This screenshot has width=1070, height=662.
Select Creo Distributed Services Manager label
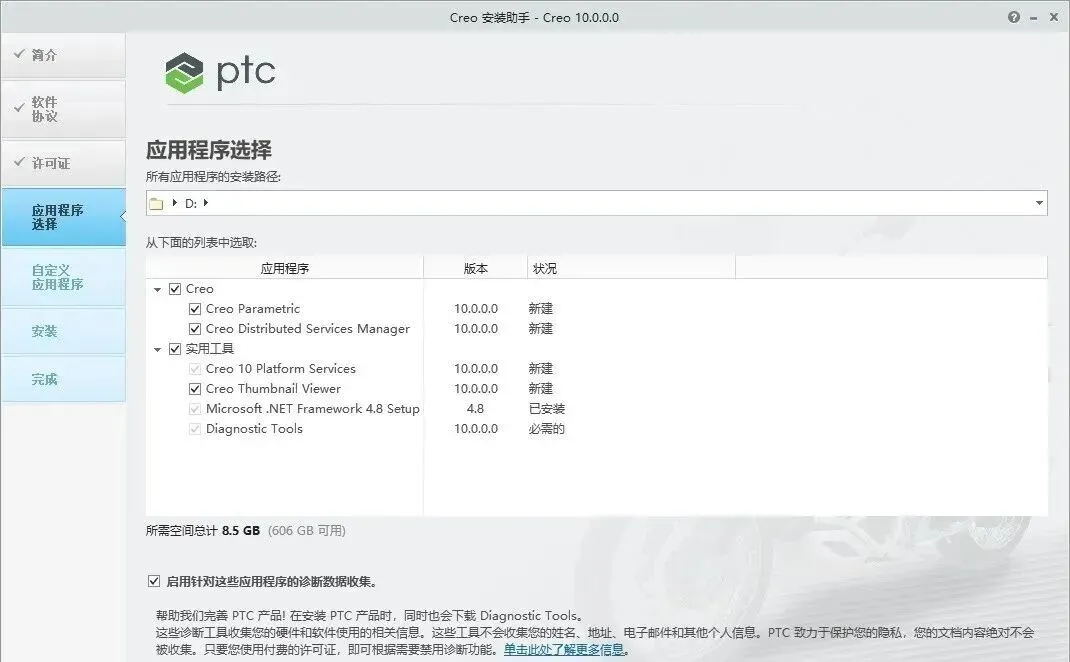pyautogui.click(x=308, y=328)
